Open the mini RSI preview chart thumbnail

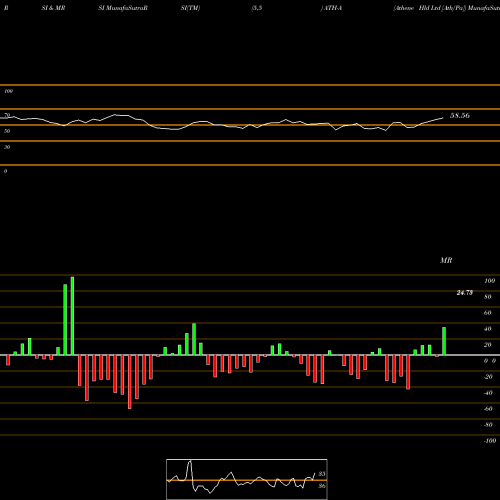[247, 479]
